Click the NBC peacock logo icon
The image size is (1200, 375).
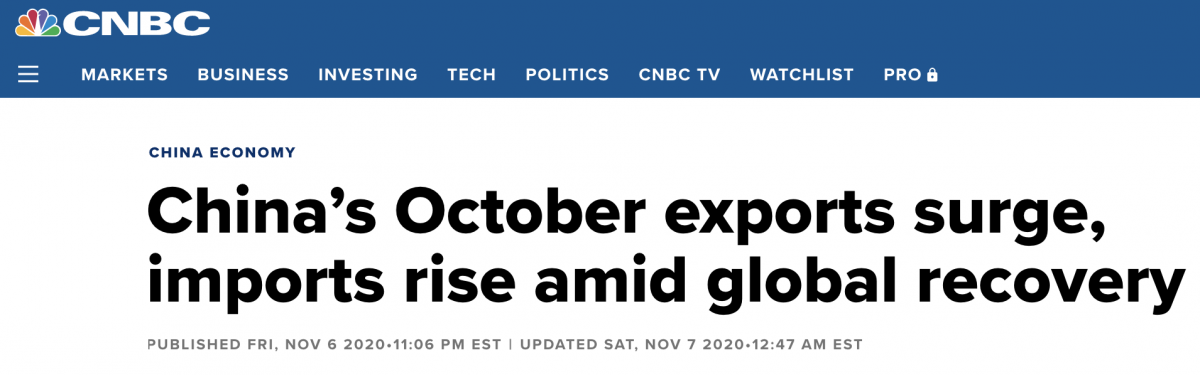[x=36, y=22]
